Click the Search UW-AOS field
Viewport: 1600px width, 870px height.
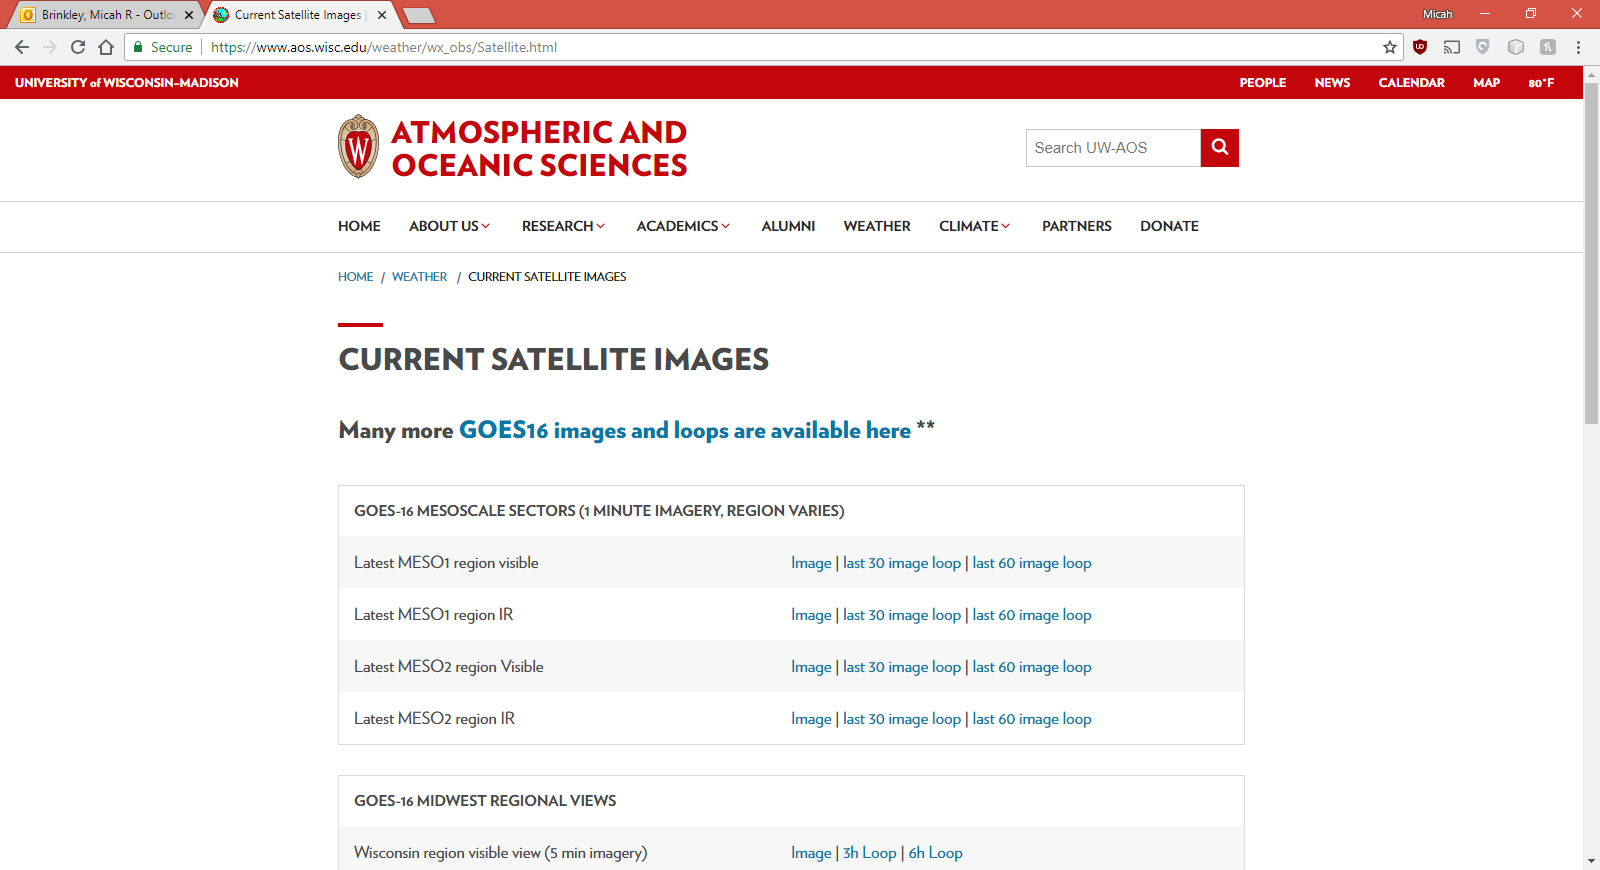[1113, 148]
